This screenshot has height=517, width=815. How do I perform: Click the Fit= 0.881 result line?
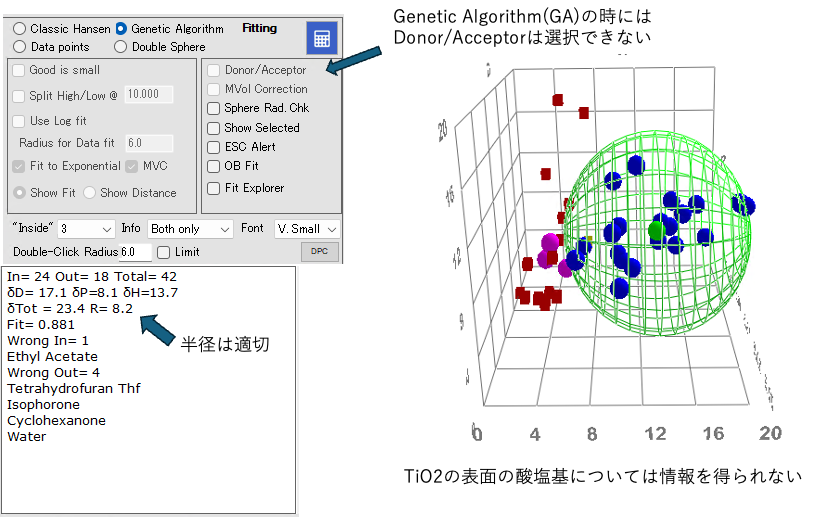pyautogui.click(x=41, y=324)
